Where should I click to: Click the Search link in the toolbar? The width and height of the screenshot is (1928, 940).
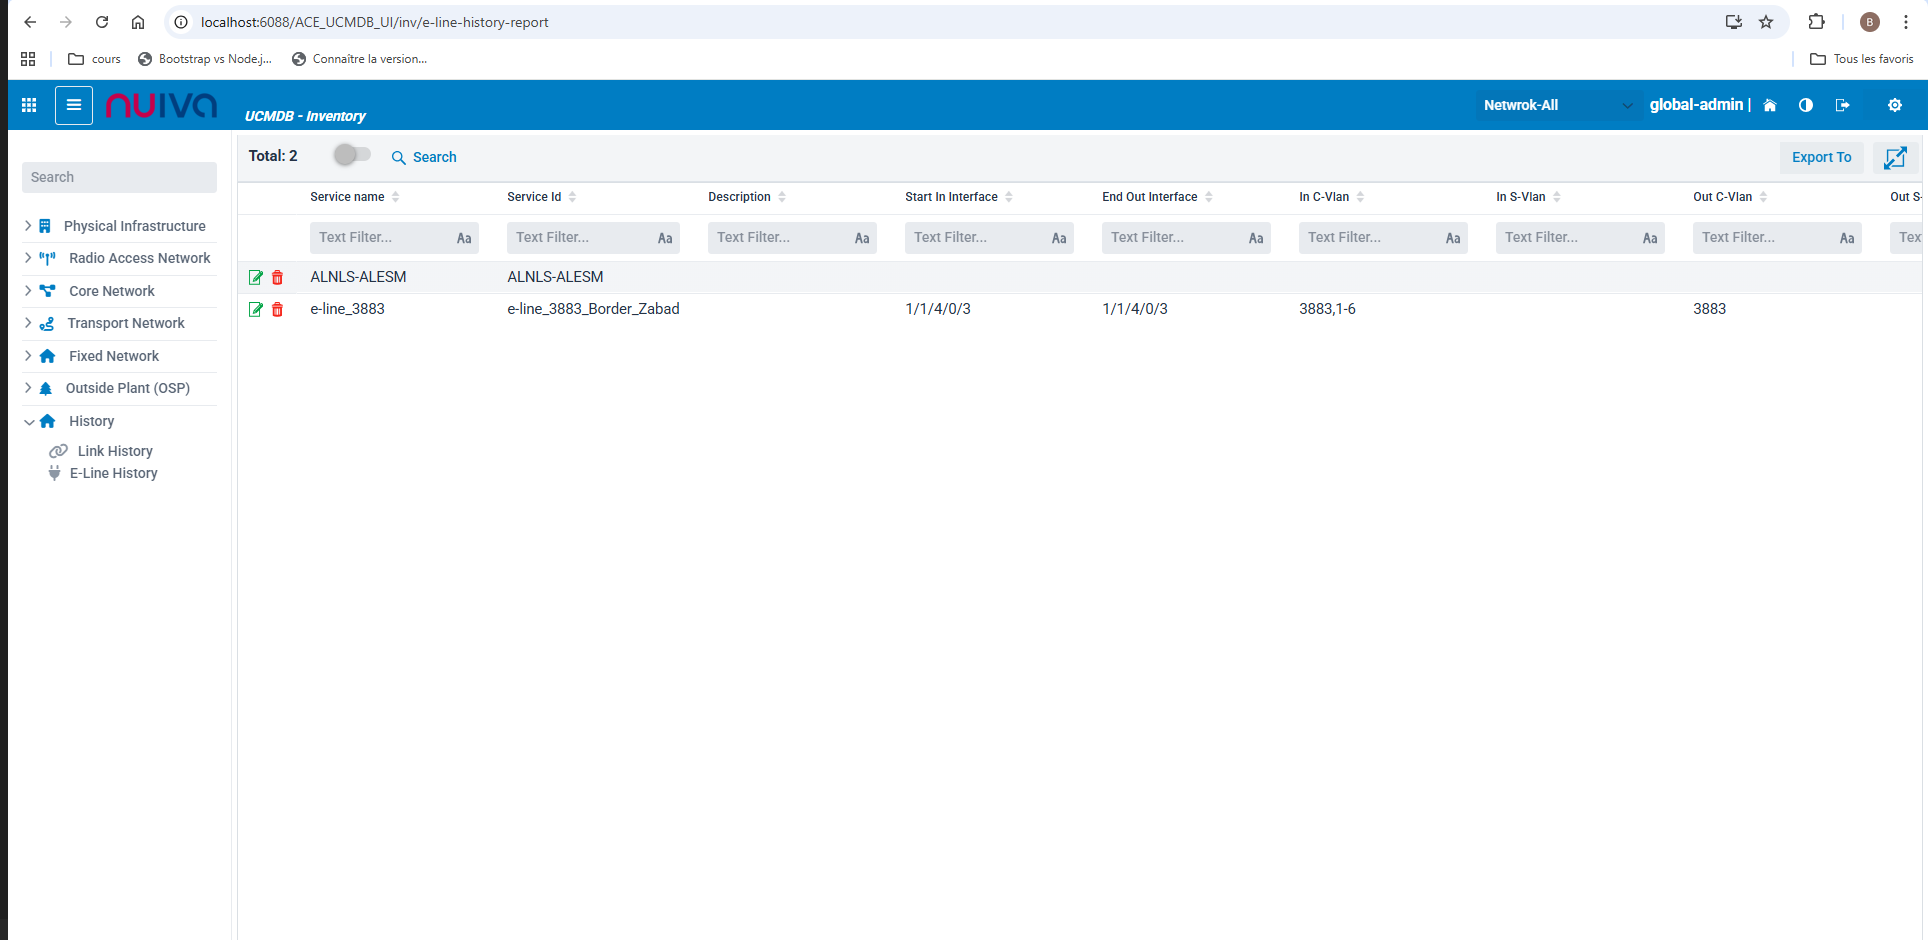click(x=425, y=157)
